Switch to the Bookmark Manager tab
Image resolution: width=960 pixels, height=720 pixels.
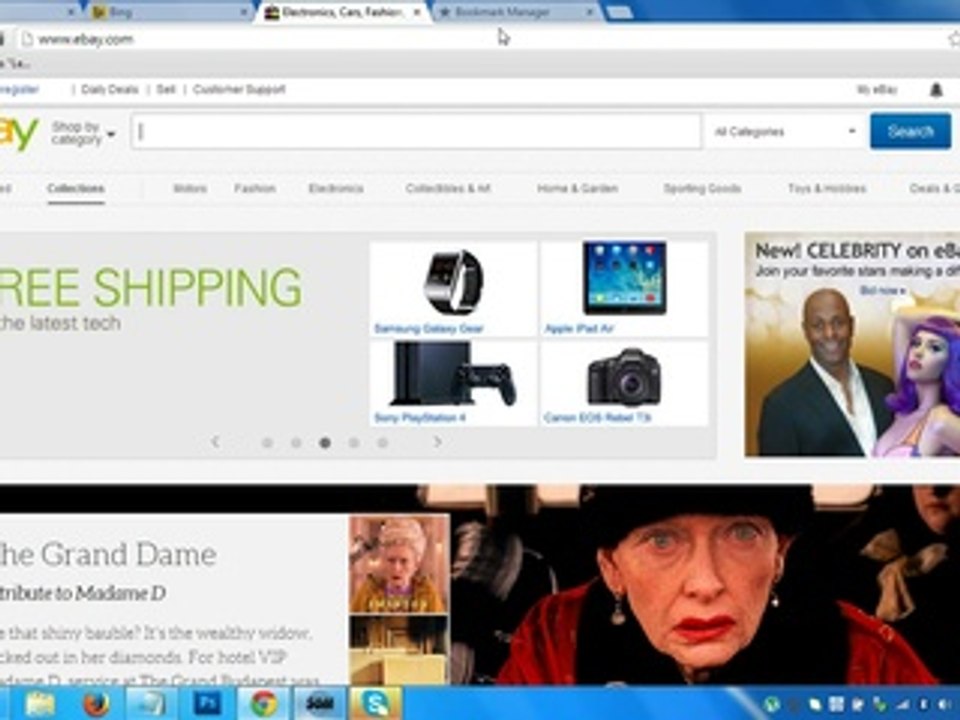(x=514, y=12)
